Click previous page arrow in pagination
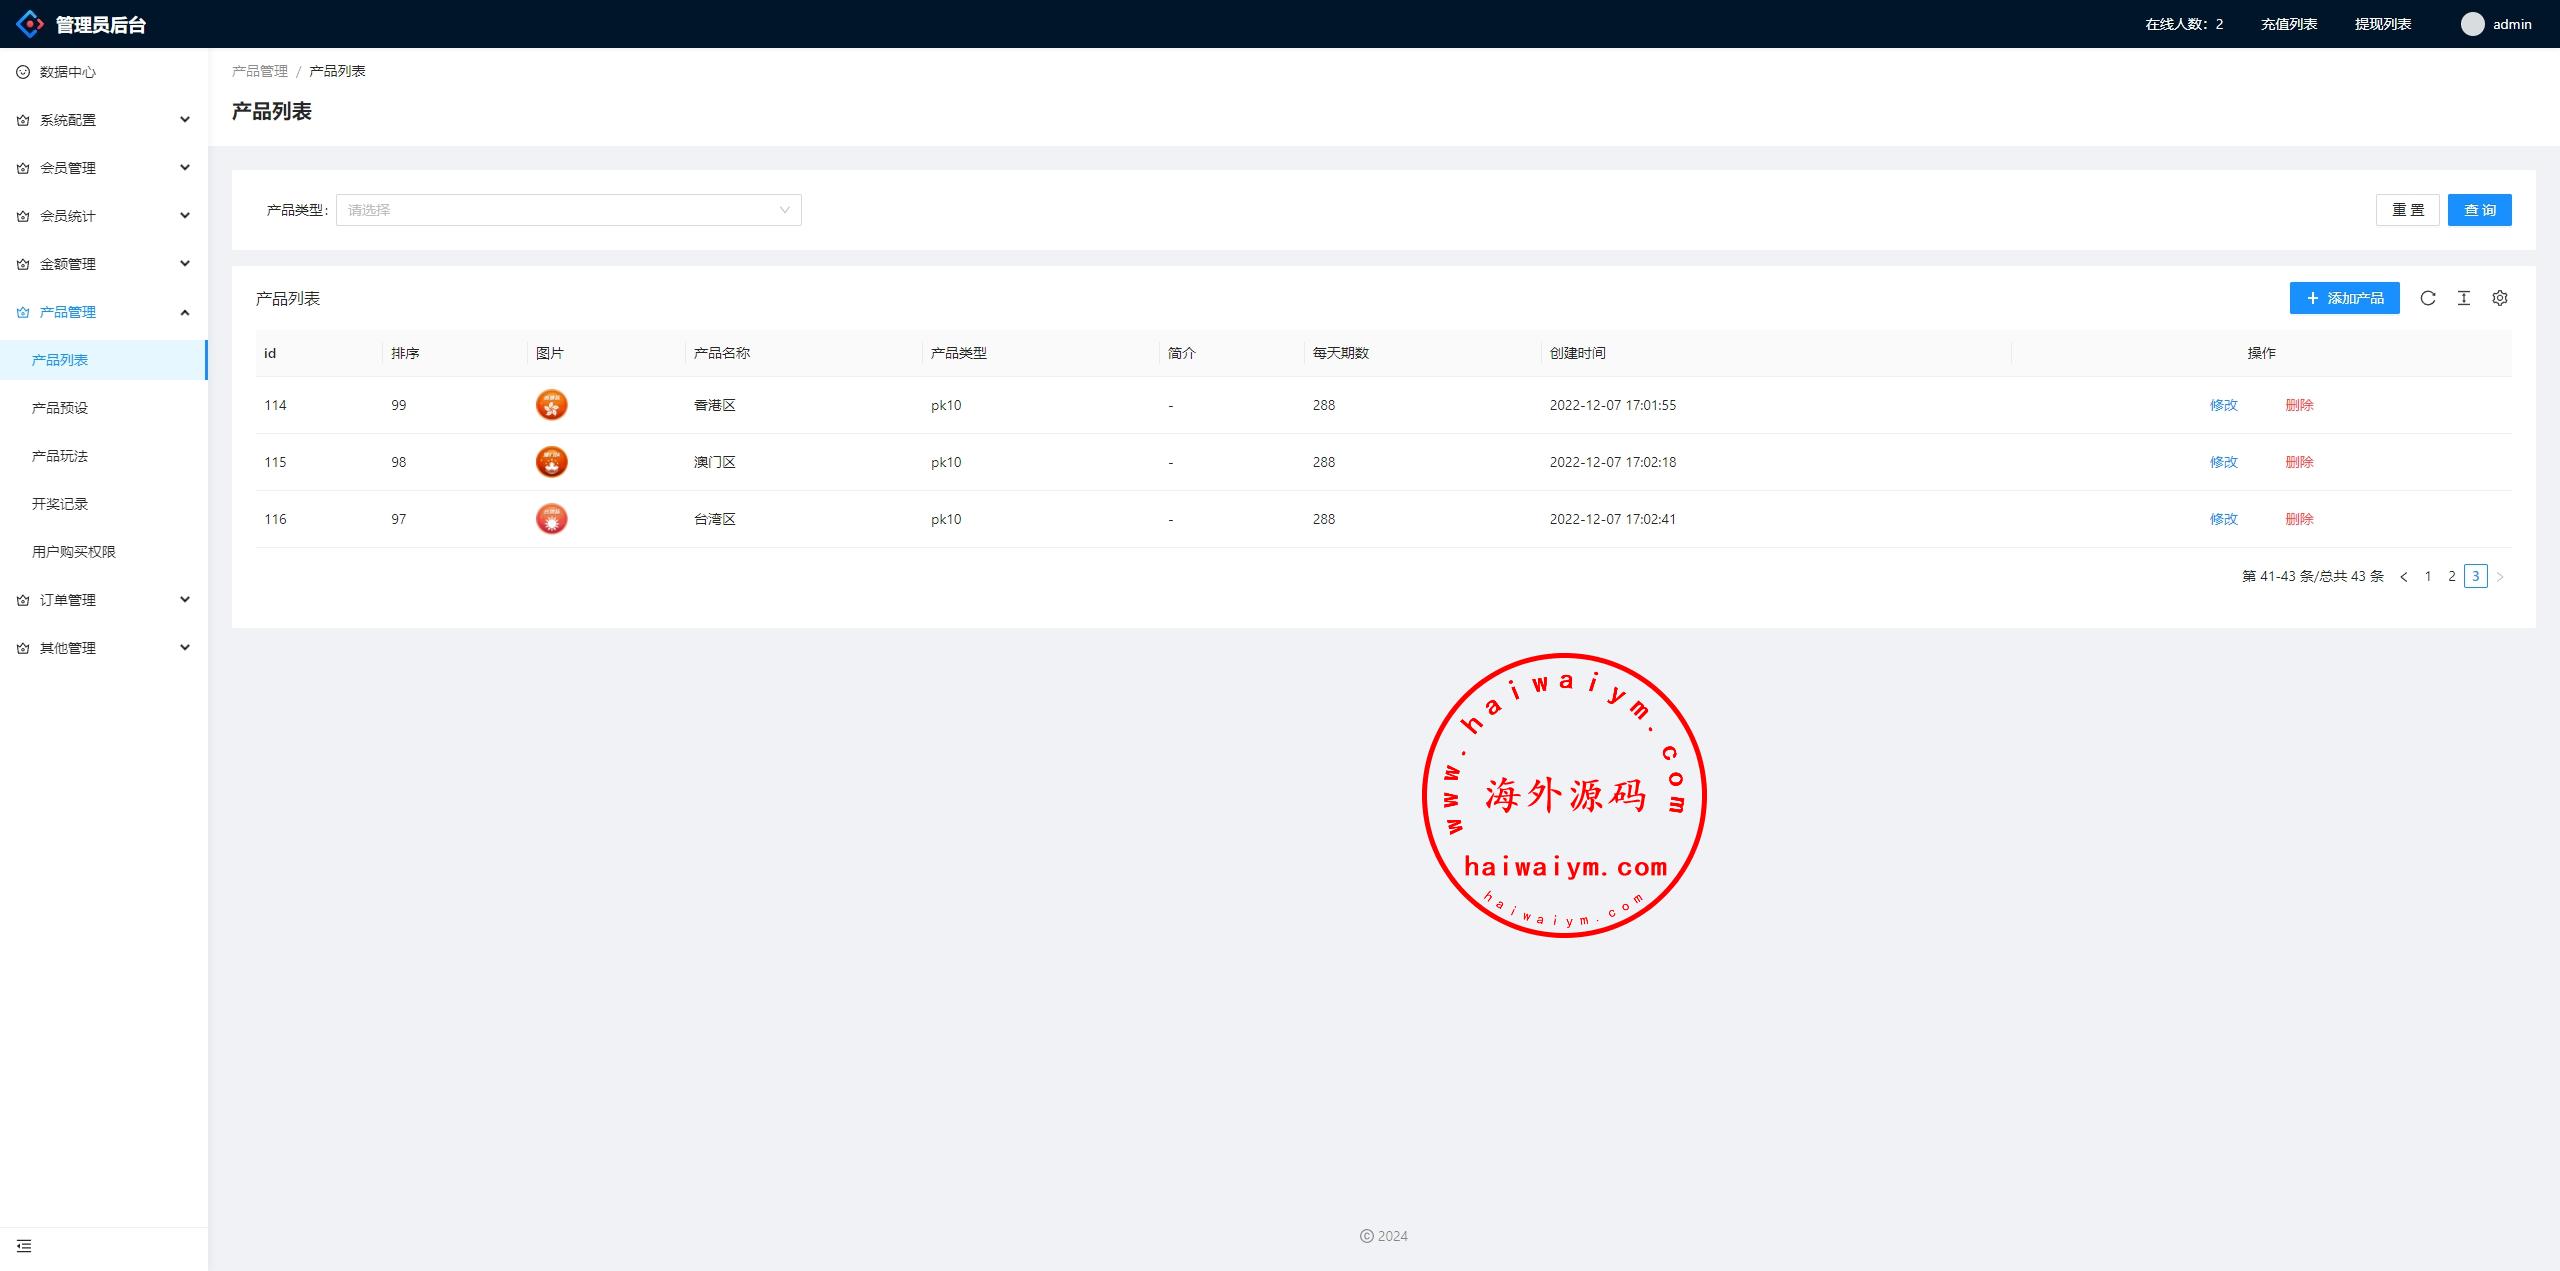The width and height of the screenshot is (2560, 1271). pyautogui.click(x=2404, y=576)
